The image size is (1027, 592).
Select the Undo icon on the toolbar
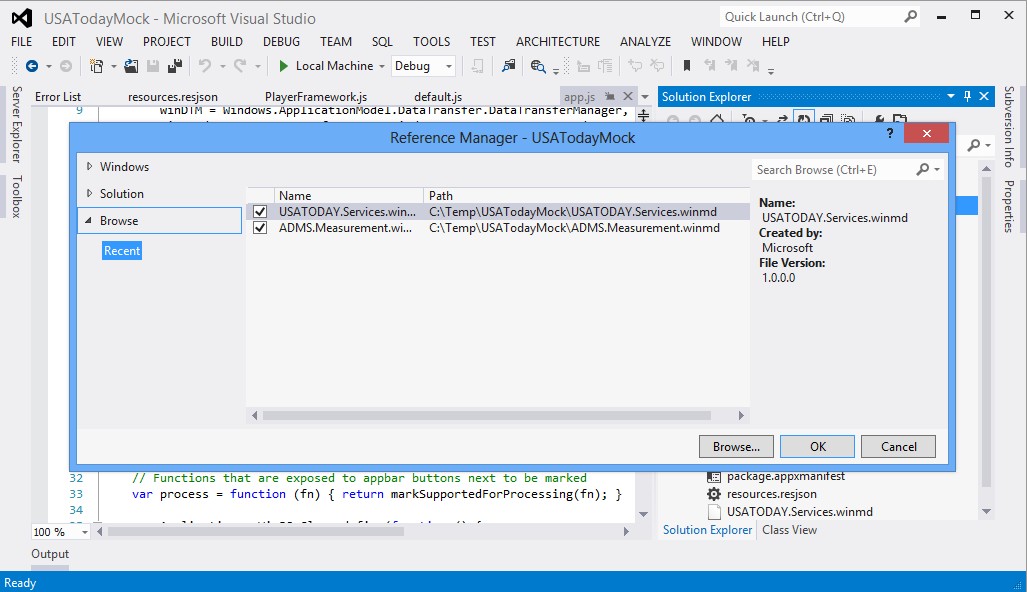[204, 66]
